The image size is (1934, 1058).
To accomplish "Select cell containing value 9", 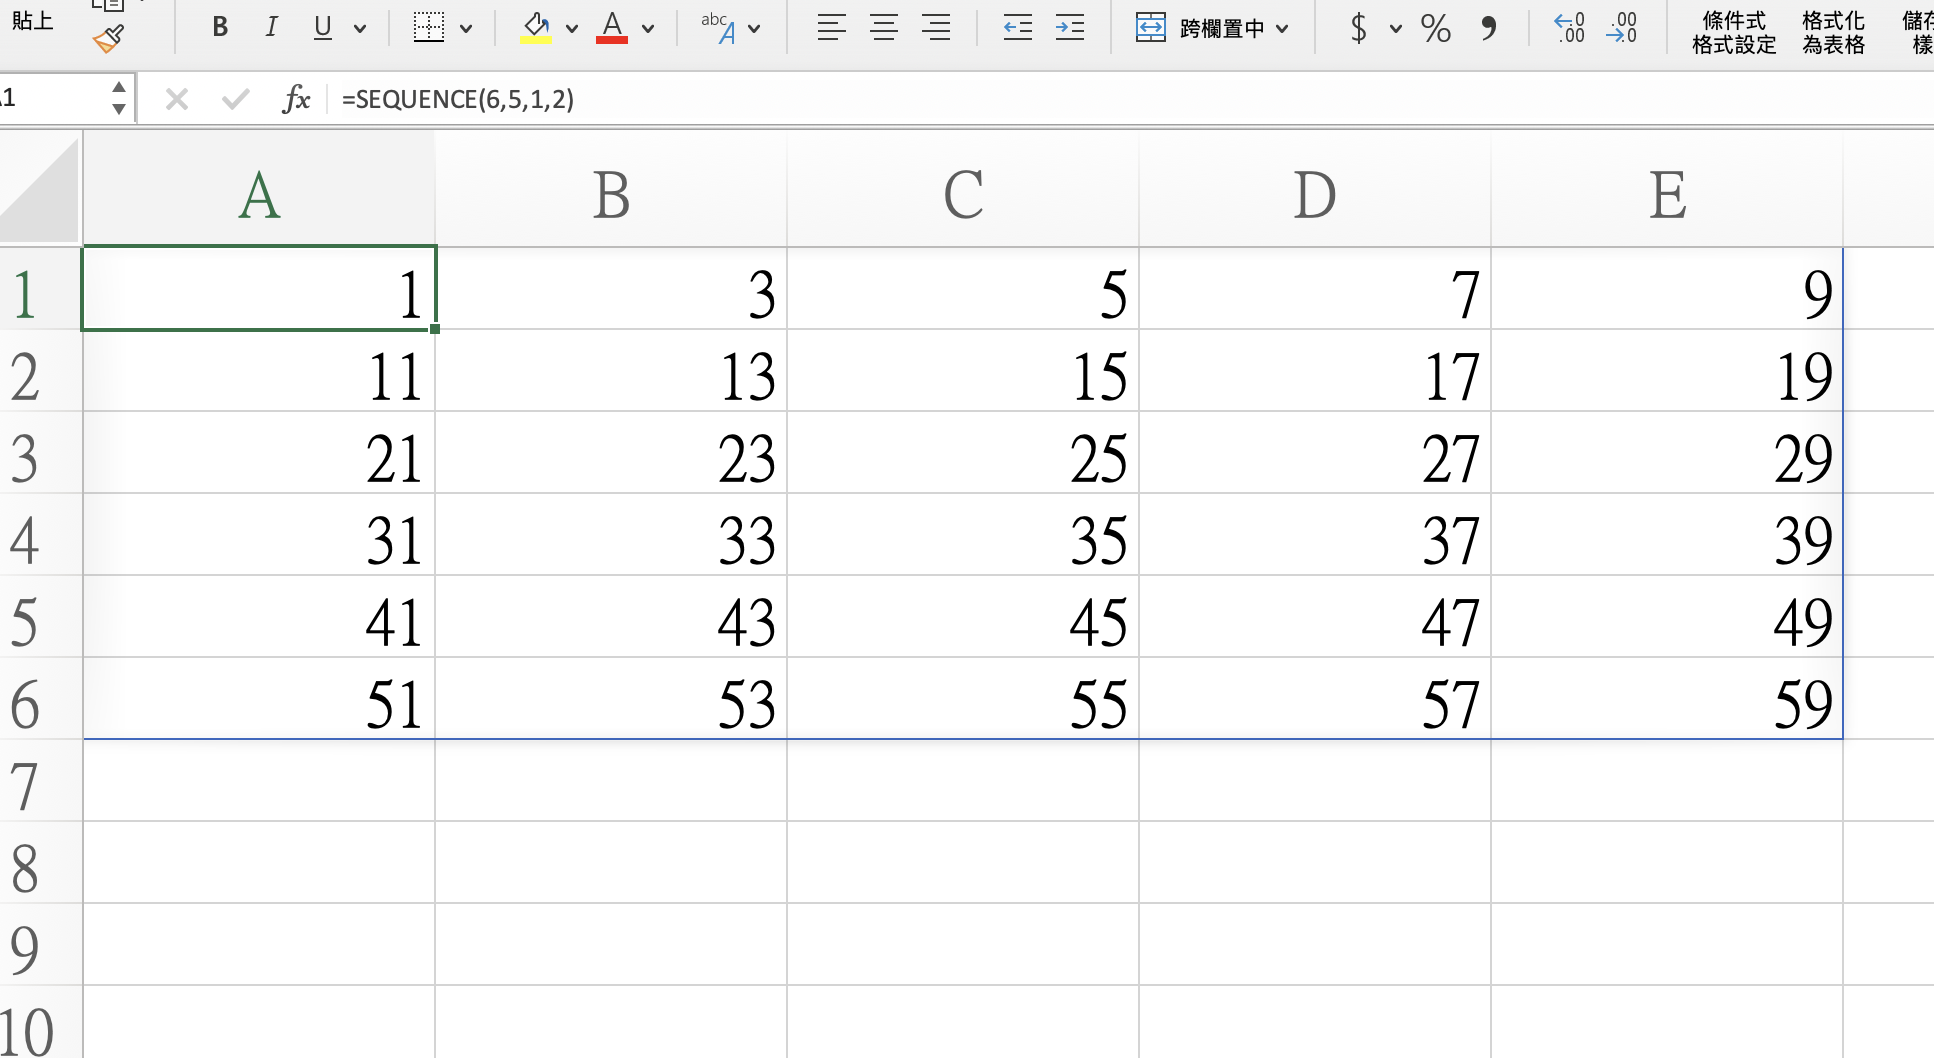I will [x=1667, y=289].
